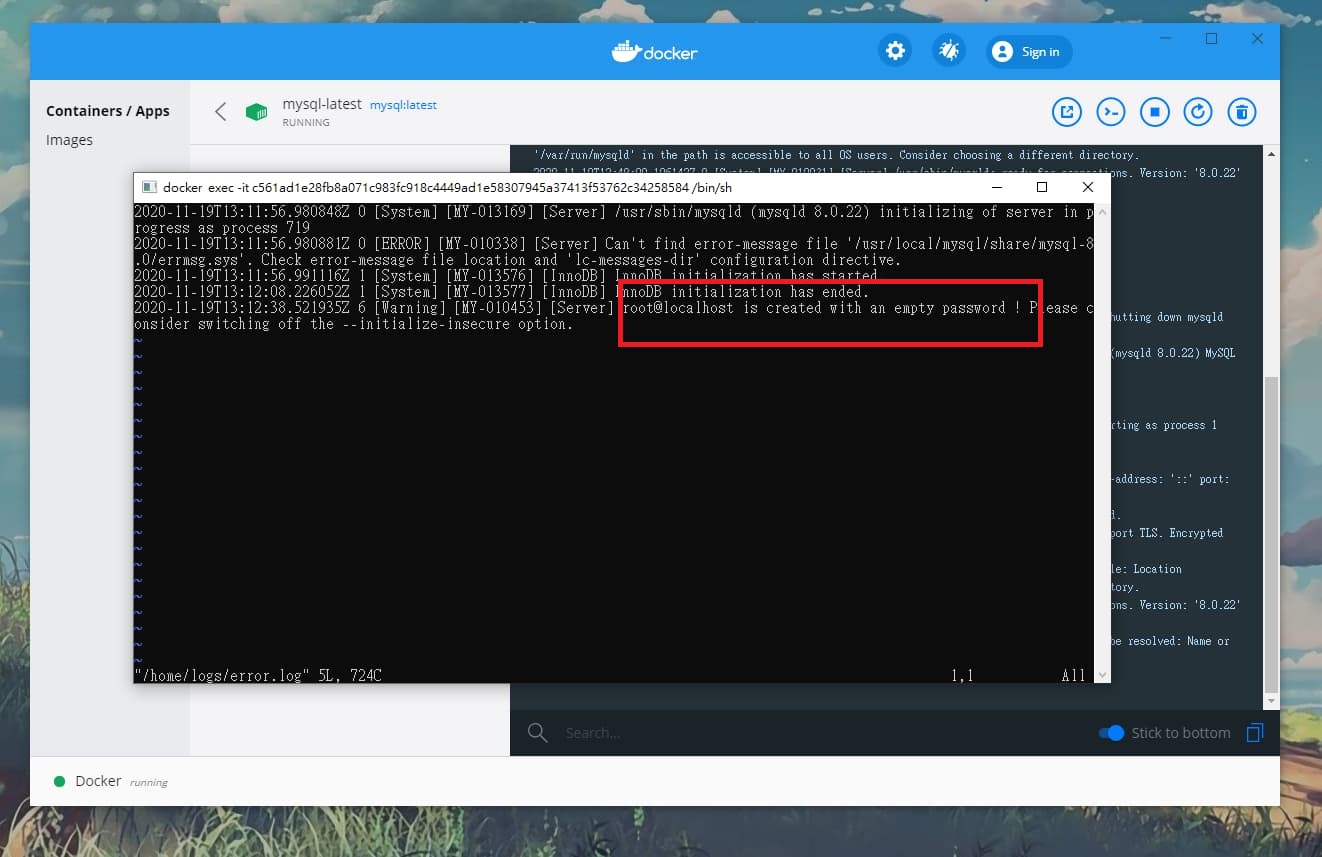This screenshot has width=1322, height=857.
Task: Open the container CLI icon
Action: coord(1111,112)
